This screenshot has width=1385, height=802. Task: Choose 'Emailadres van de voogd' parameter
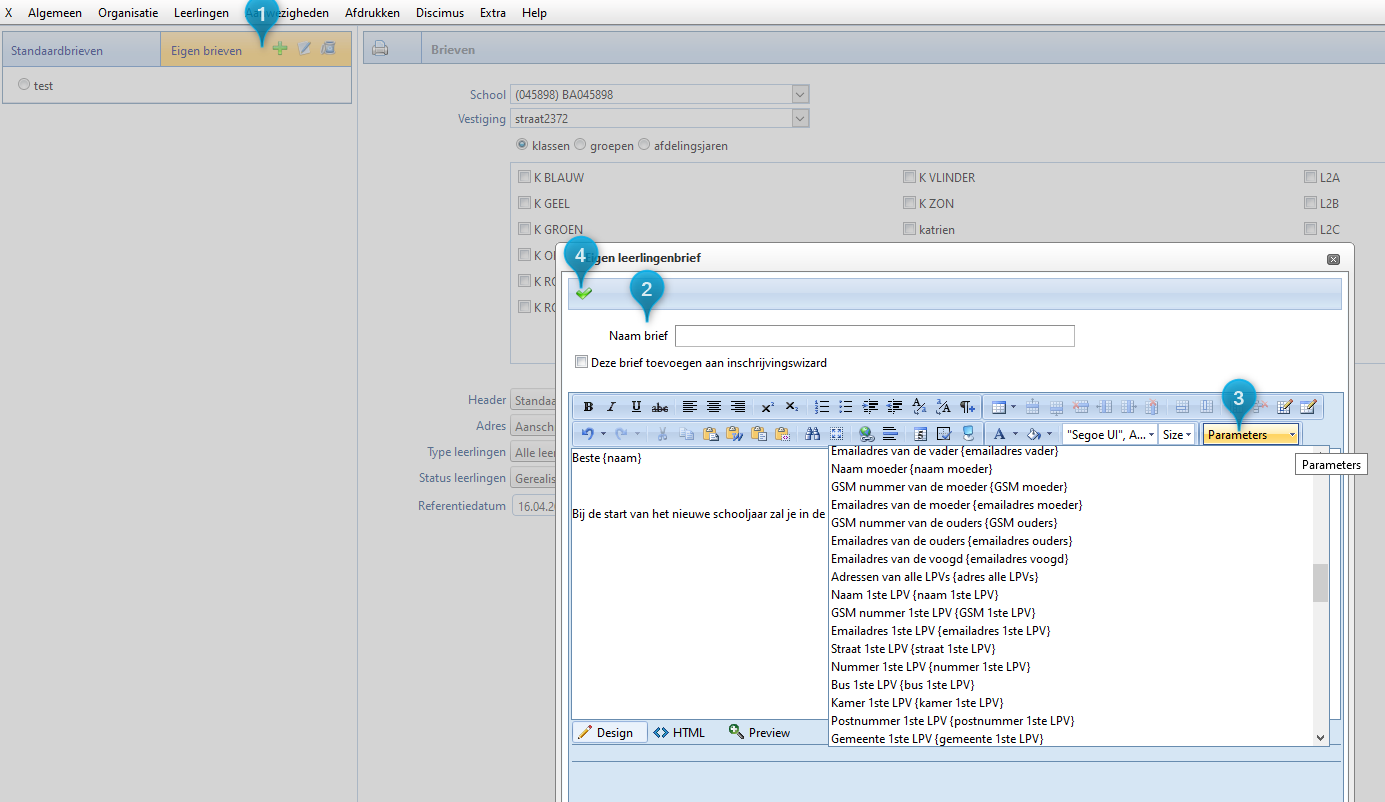coord(949,559)
